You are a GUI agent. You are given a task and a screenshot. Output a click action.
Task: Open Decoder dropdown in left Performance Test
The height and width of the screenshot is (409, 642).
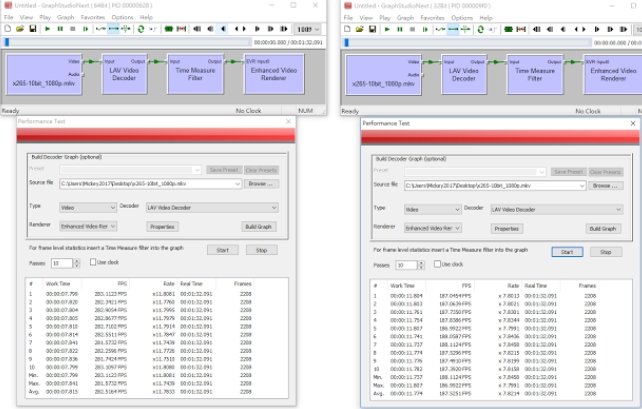[274, 208]
